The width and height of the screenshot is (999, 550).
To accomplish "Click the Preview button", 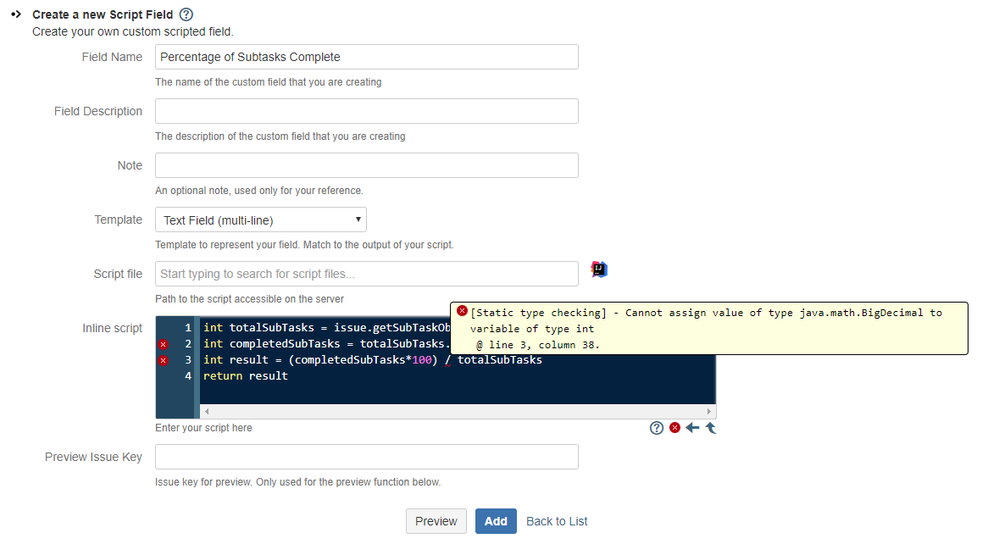I will (x=436, y=521).
